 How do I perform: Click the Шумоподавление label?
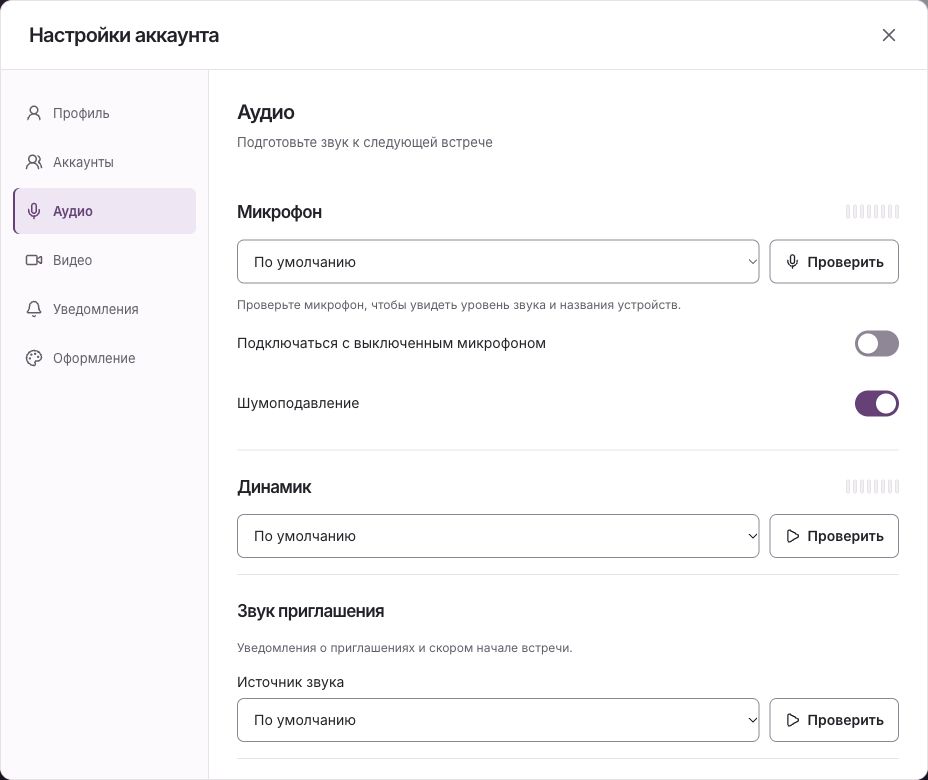pos(298,404)
